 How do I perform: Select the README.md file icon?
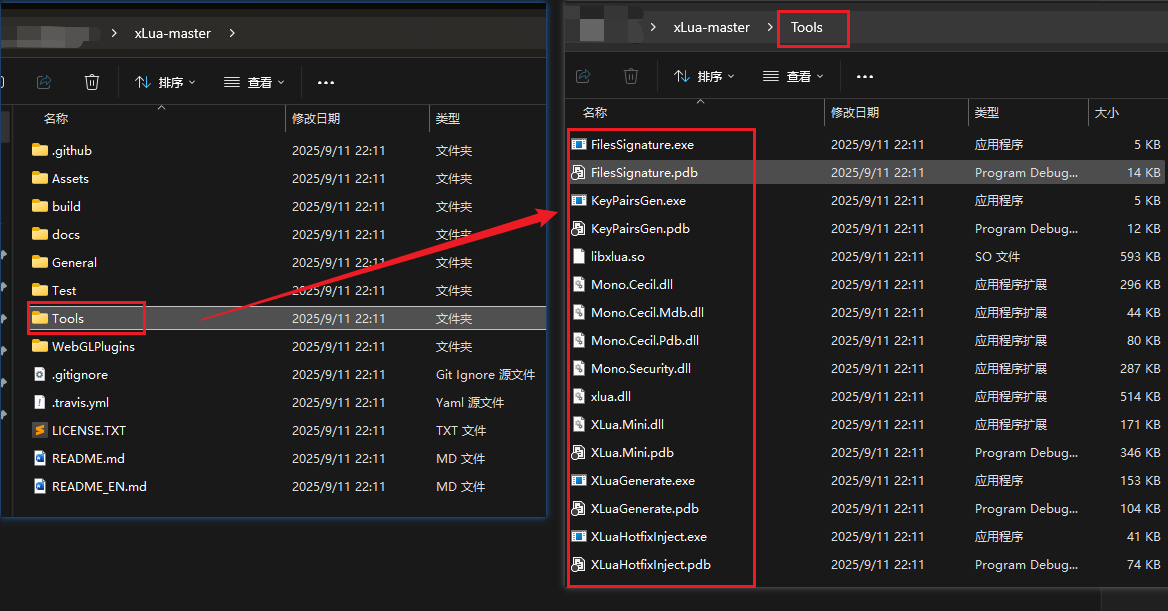40,458
